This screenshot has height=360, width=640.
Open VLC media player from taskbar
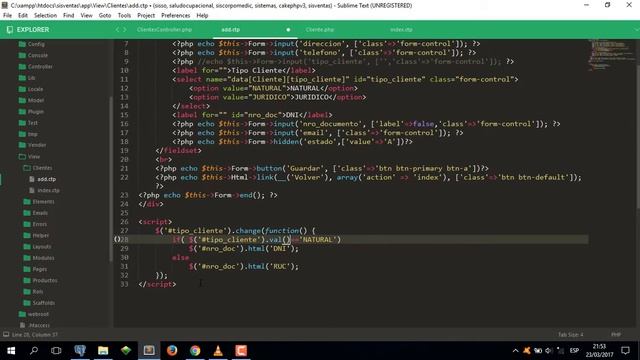(218, 351)
